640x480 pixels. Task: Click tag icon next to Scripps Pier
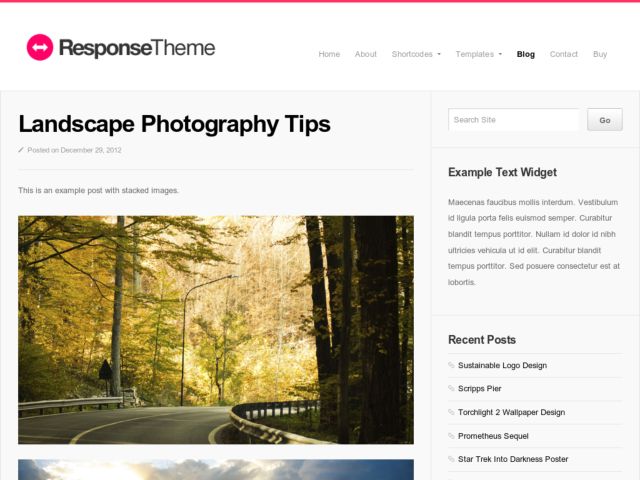pyautogui.click(x=451, y=388)
